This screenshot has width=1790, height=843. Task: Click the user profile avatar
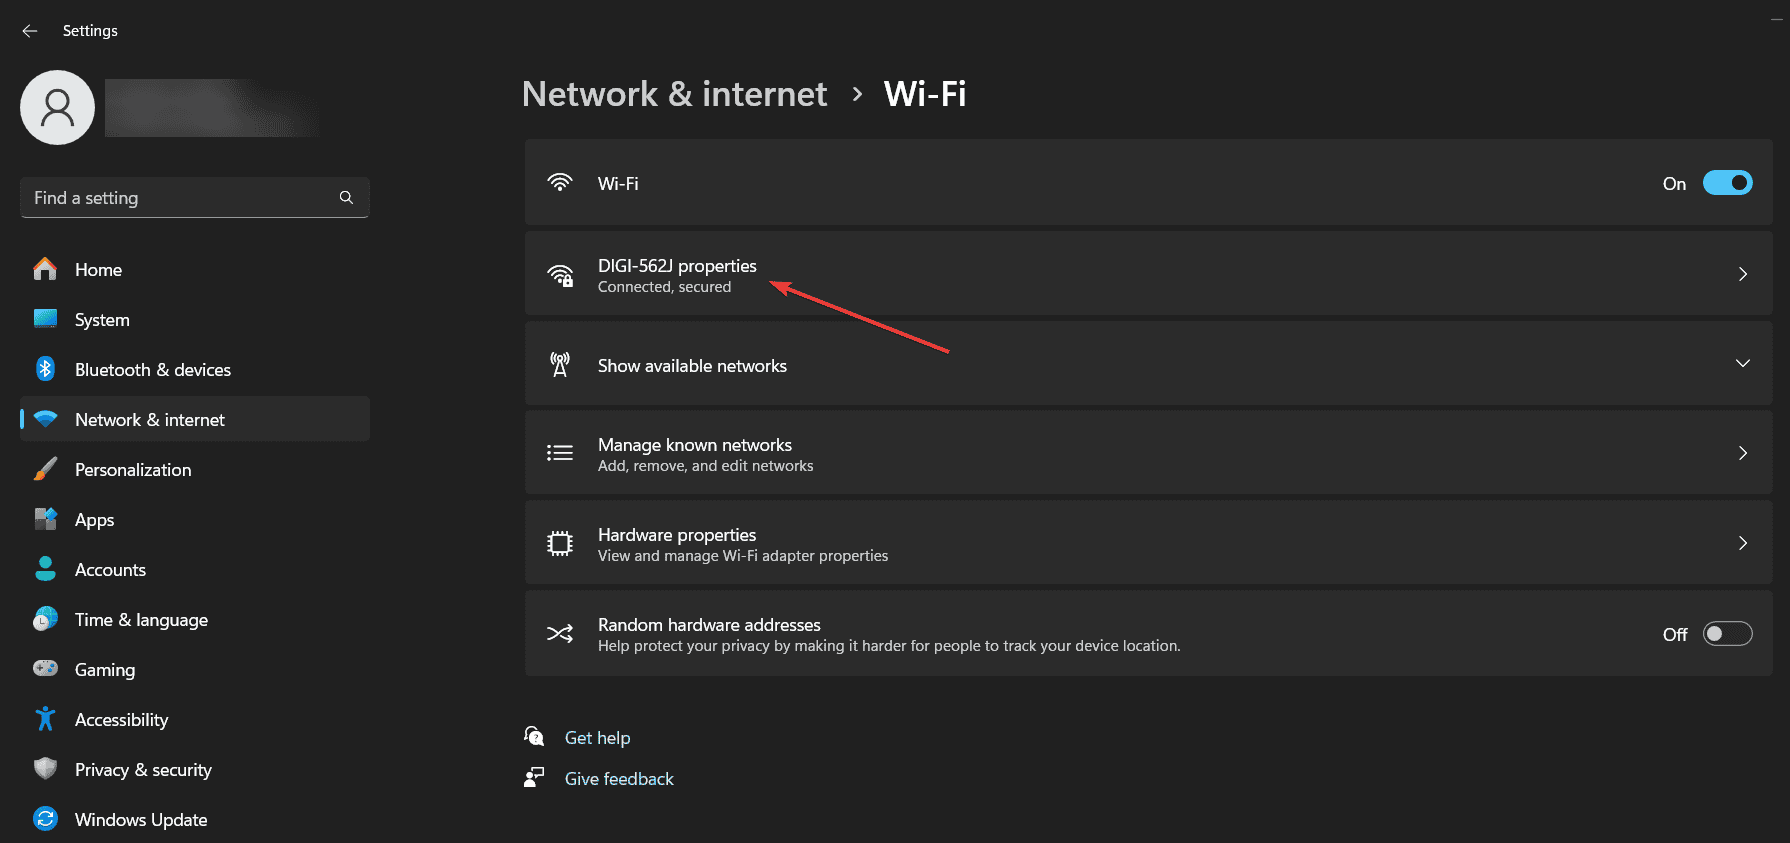pyautogui.click(x=57, y=107)
